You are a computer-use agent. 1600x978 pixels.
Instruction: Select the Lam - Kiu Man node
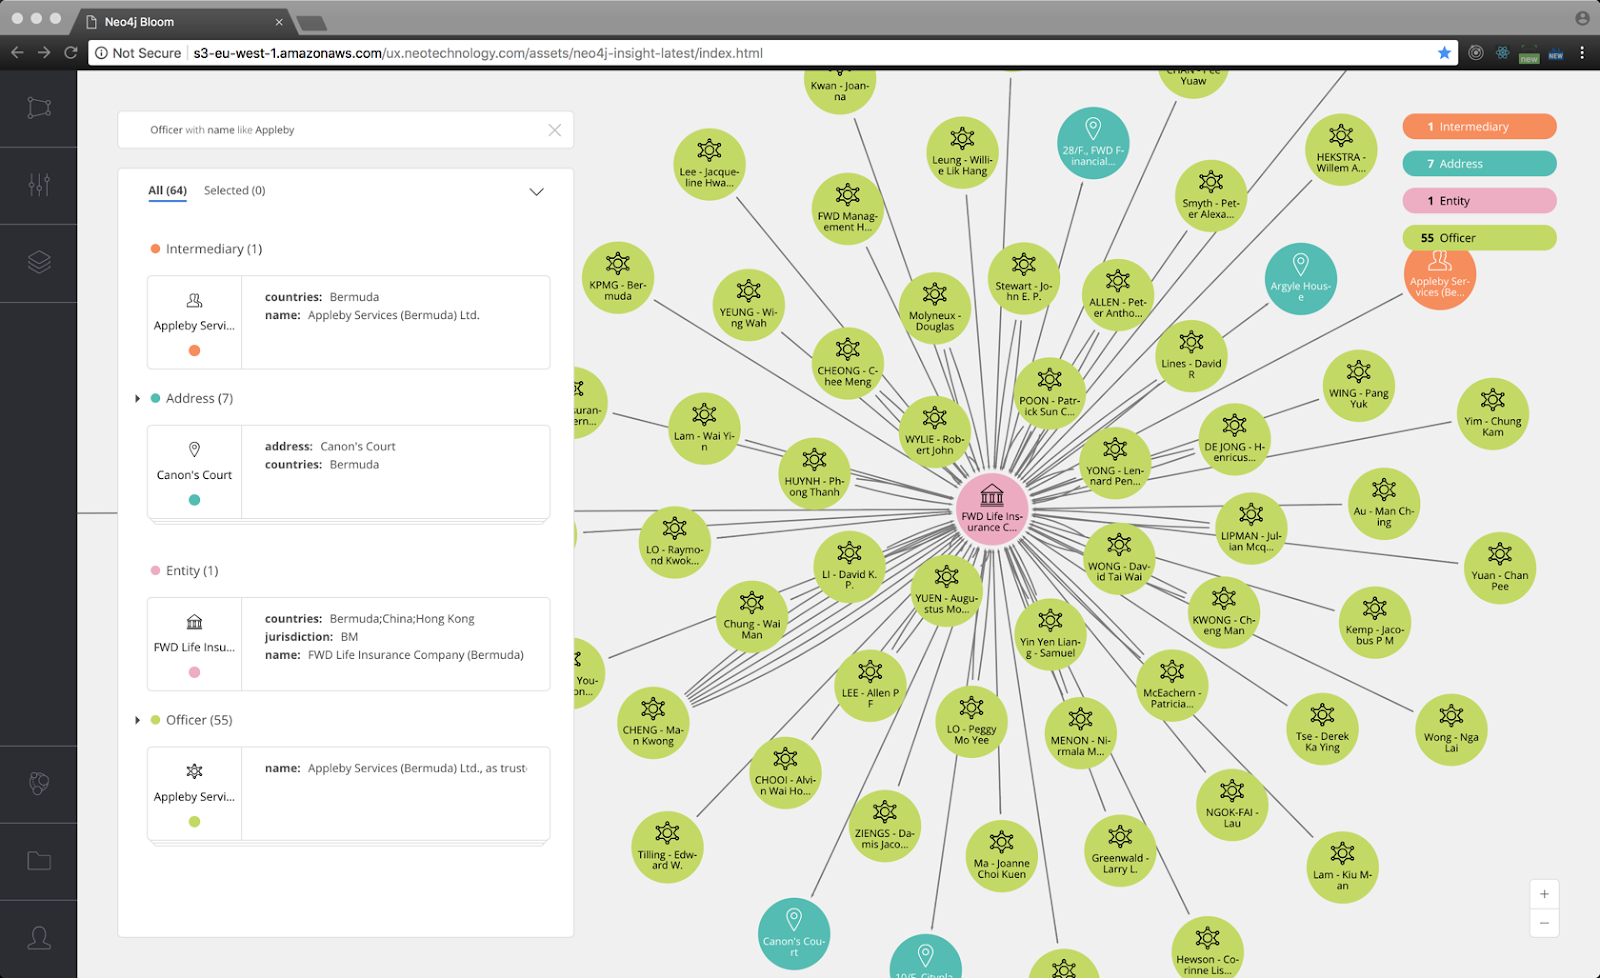[x=1342, y=868]
